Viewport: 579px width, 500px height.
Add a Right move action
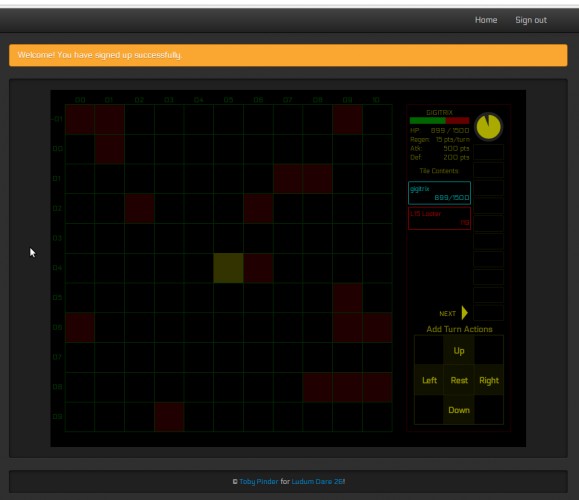pos(489,380)
